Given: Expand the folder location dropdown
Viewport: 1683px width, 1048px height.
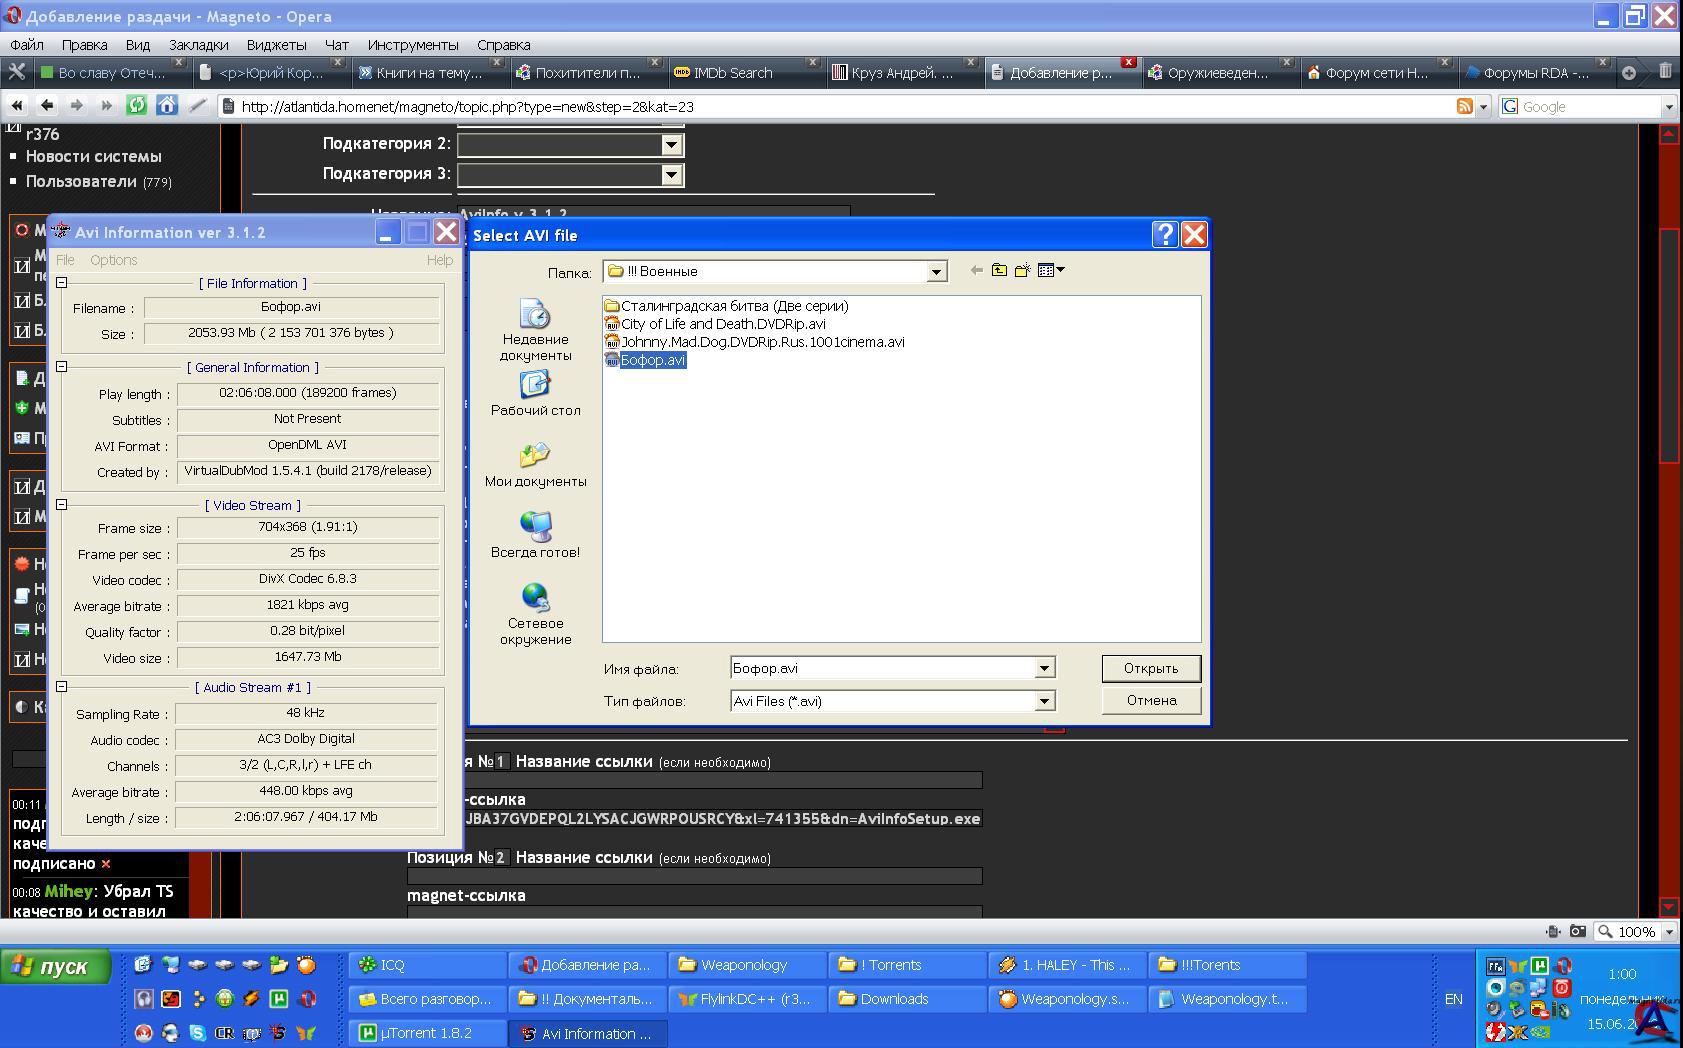Looking at the screenshot, I should coord(936,272).
